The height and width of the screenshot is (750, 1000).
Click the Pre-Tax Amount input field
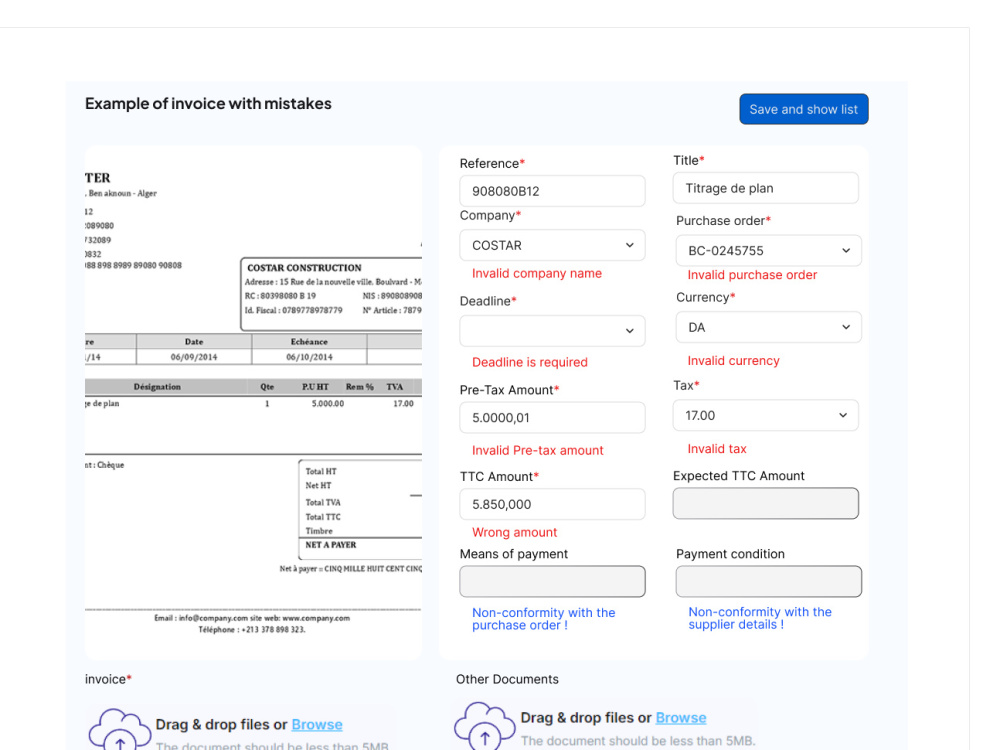click(552, 417)
